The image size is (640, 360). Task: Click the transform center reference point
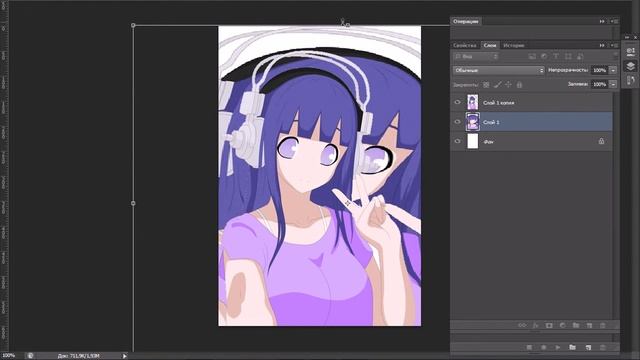tap(347, 203)
